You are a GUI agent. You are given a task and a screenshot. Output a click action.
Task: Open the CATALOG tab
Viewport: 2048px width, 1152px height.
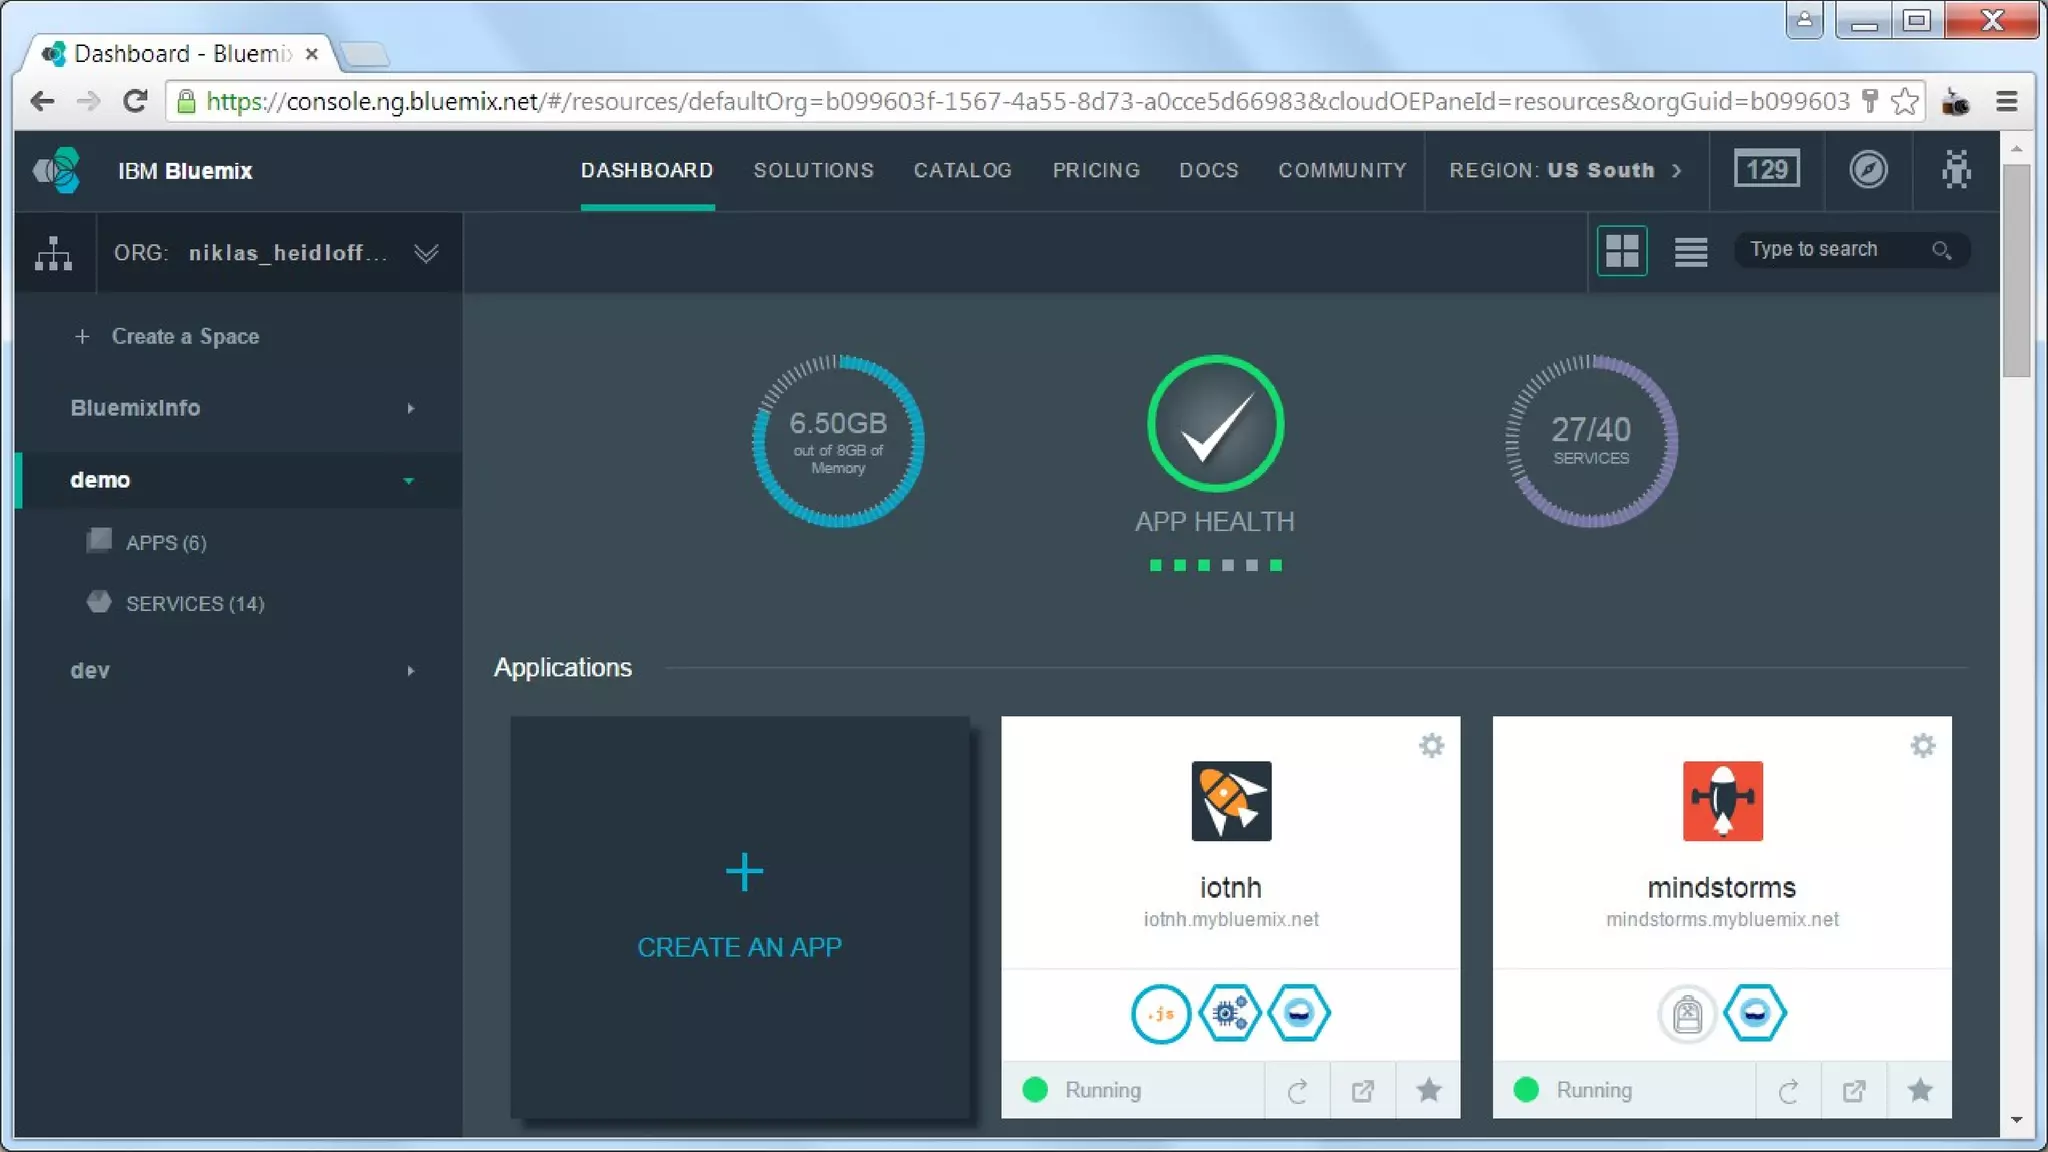pyautogui.click(x=962, y=170)
